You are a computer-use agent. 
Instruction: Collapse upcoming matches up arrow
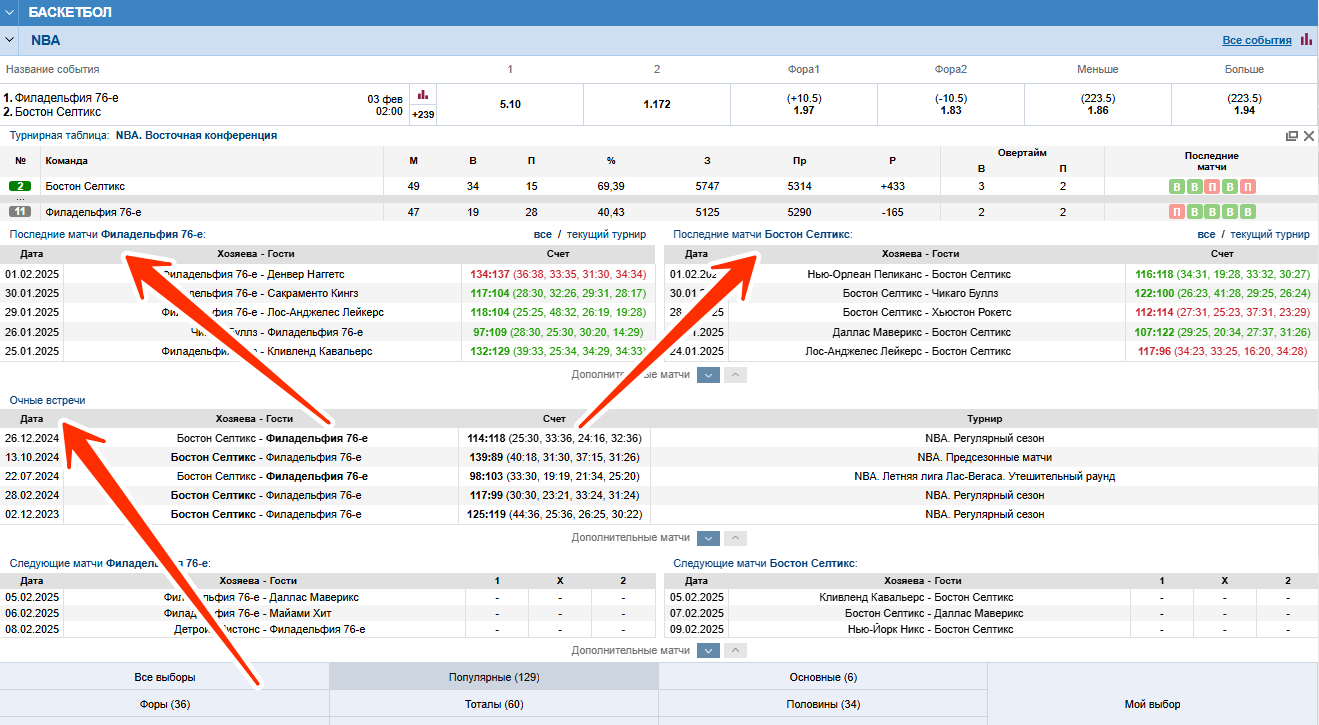[x=735, y=650]
